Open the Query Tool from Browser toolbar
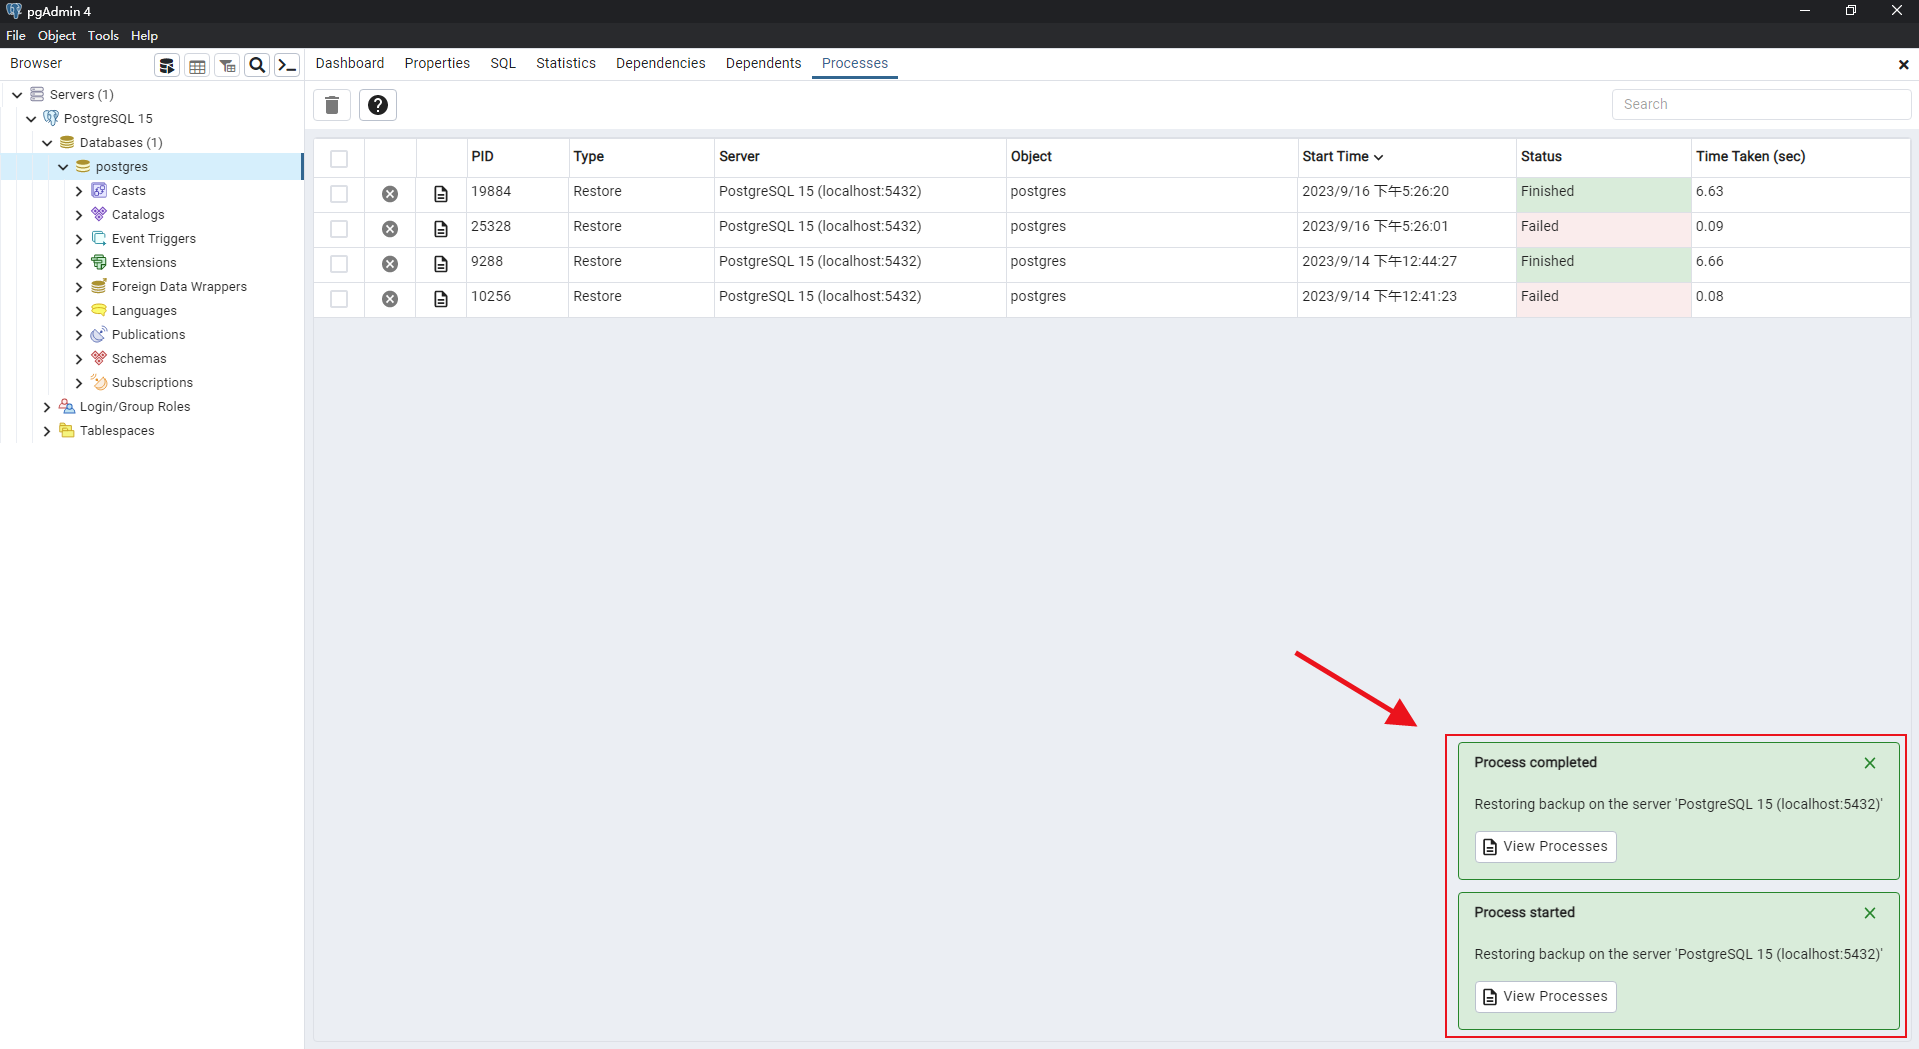This screenshot has width=1919, height=1049. coord(167,66)
